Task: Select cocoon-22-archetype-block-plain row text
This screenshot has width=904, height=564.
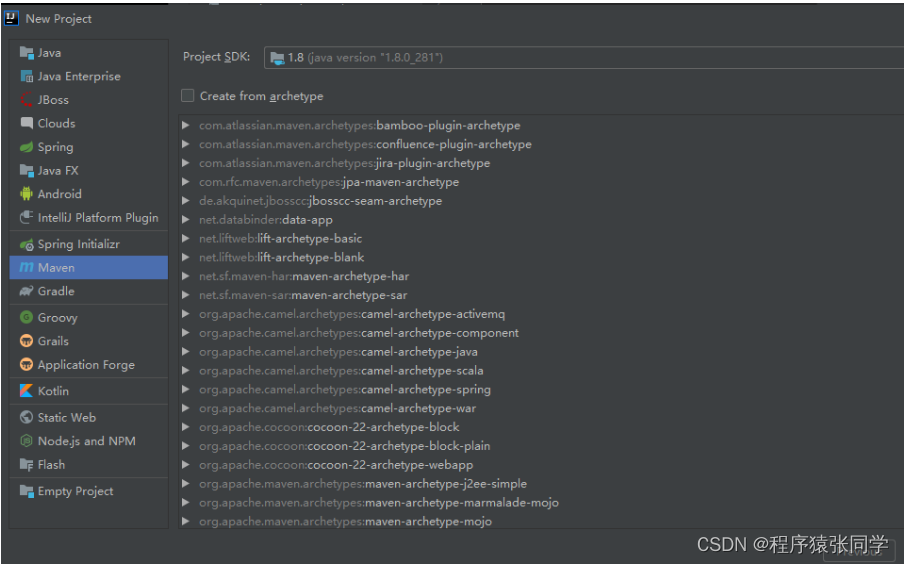Action: click(x=344, y=446)
